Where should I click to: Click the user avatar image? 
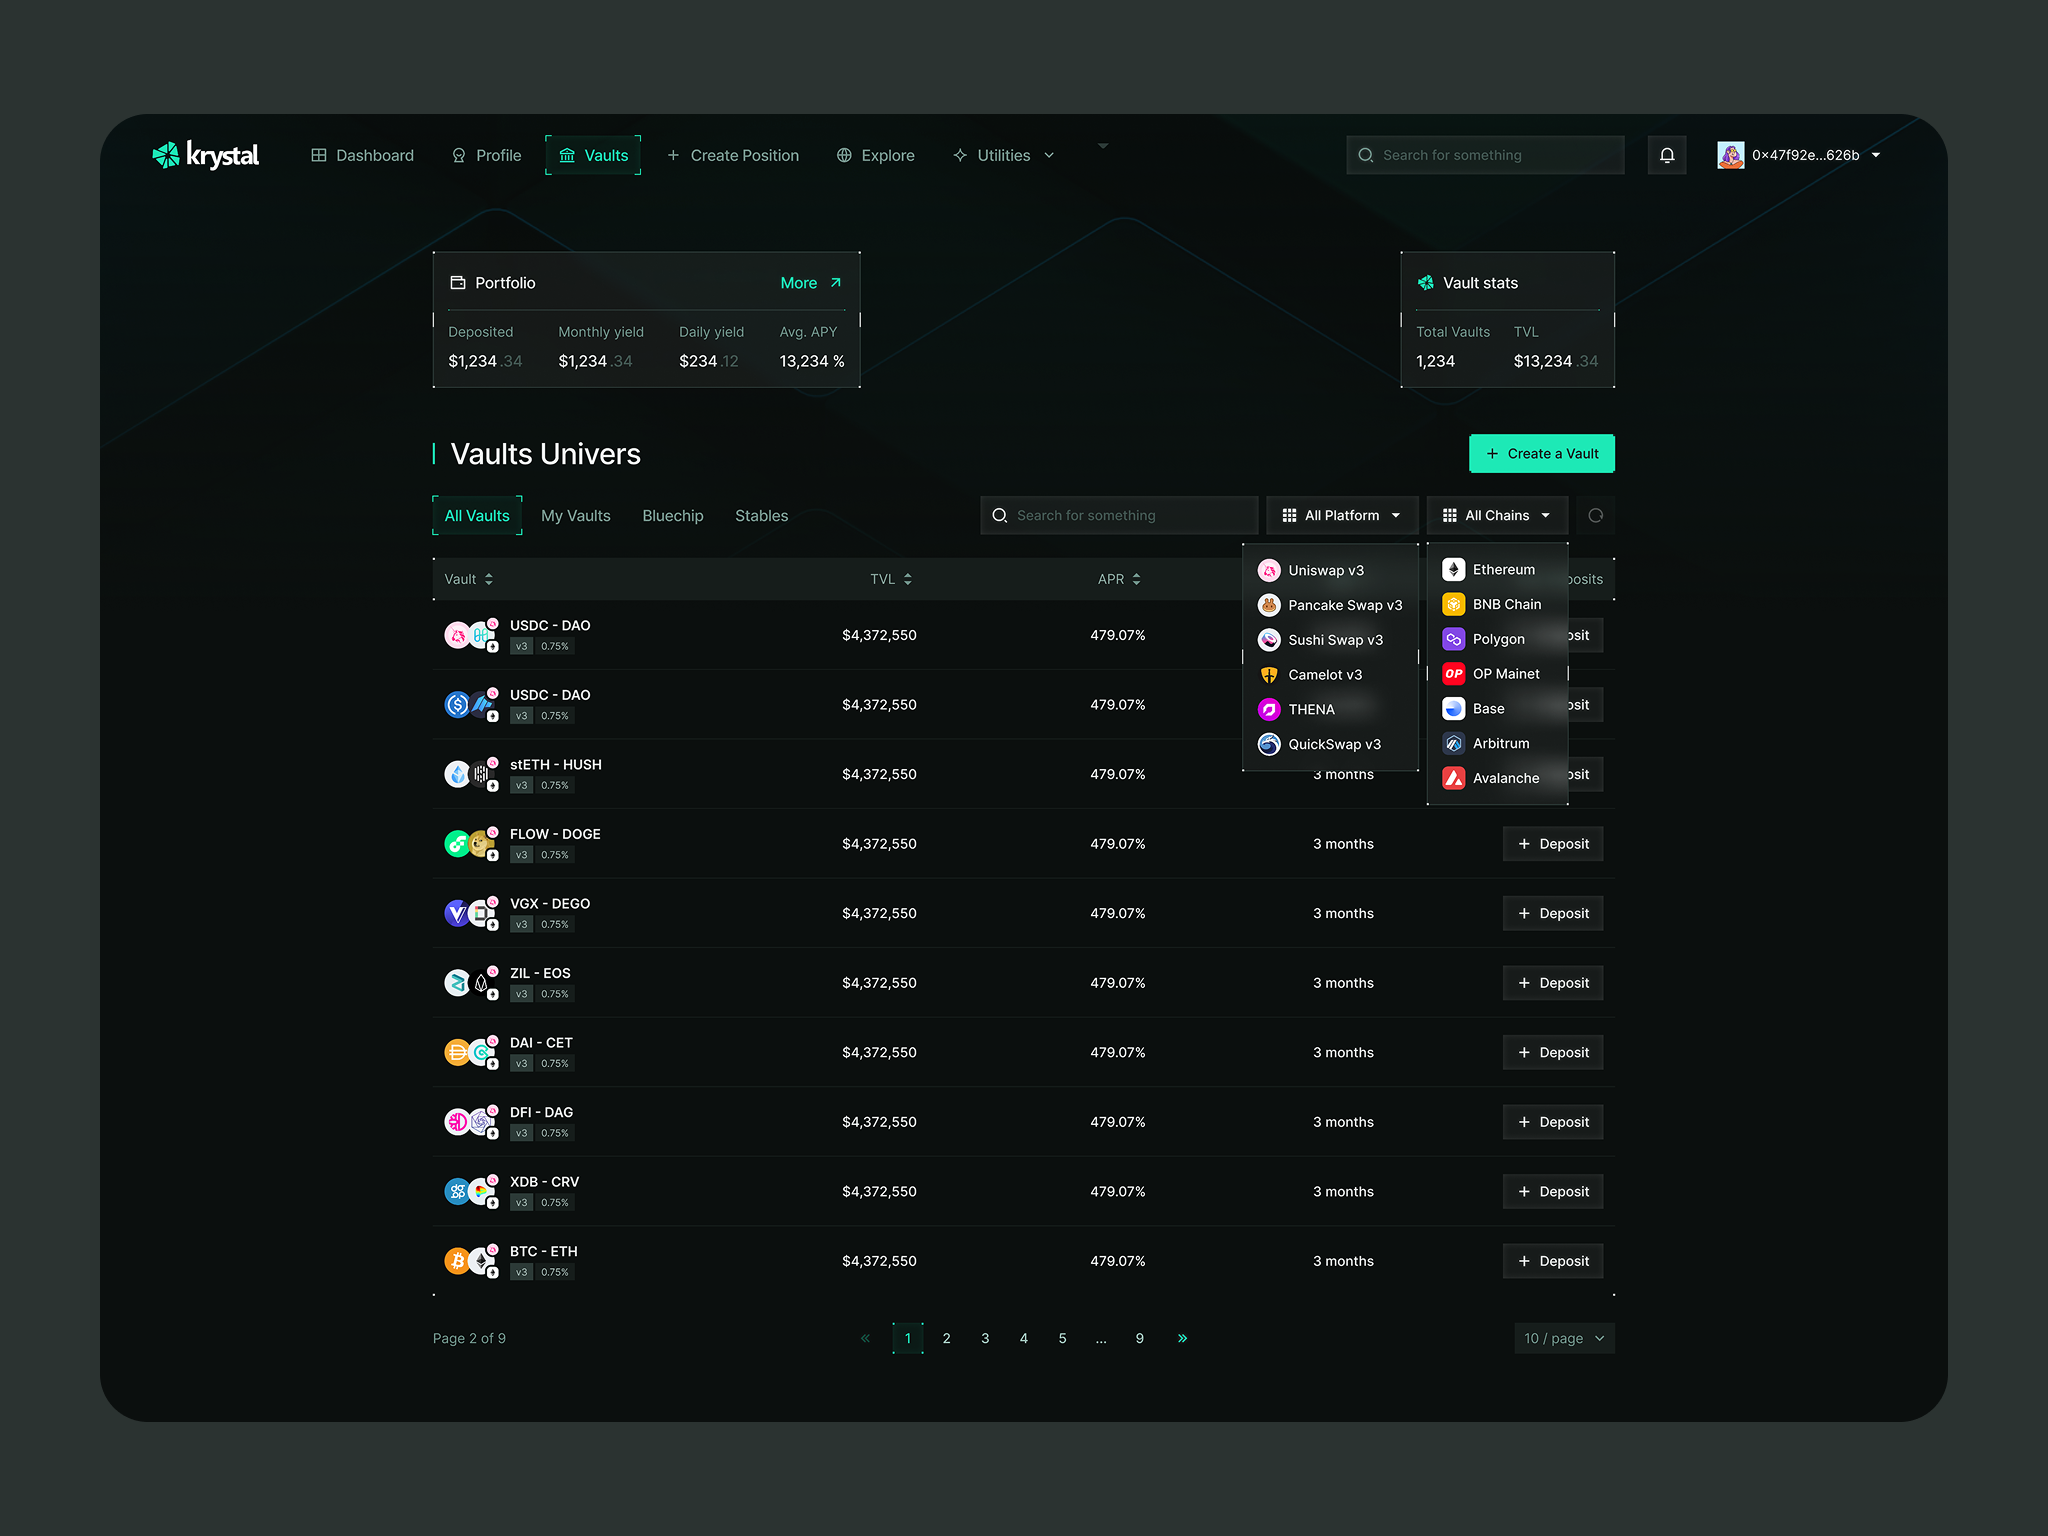tap(1730, 155)
